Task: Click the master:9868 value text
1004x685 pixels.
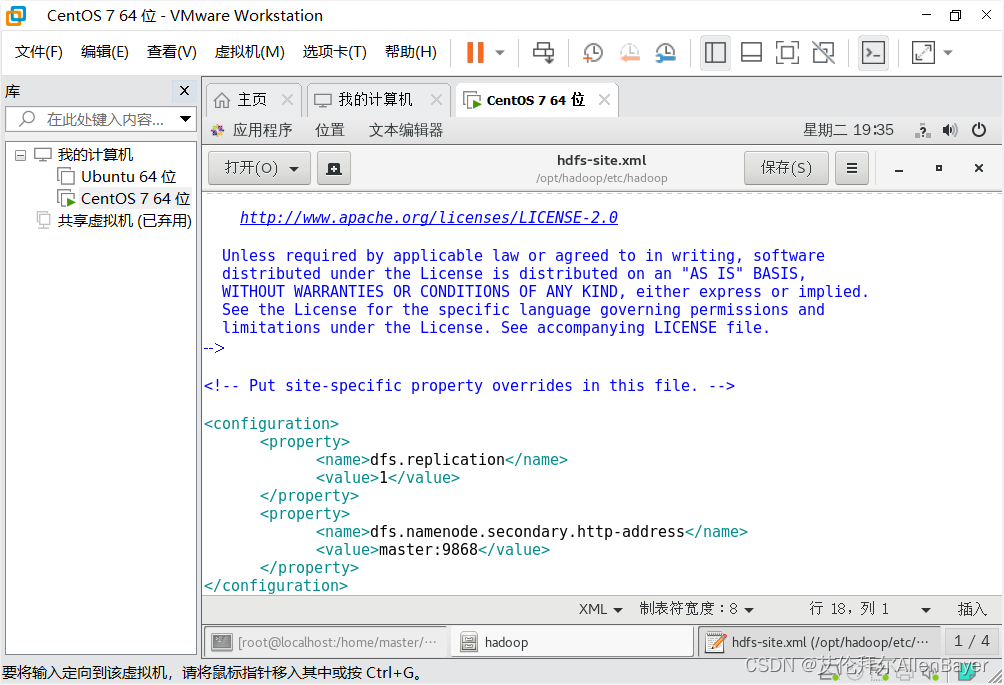Action: click(428, 550)
